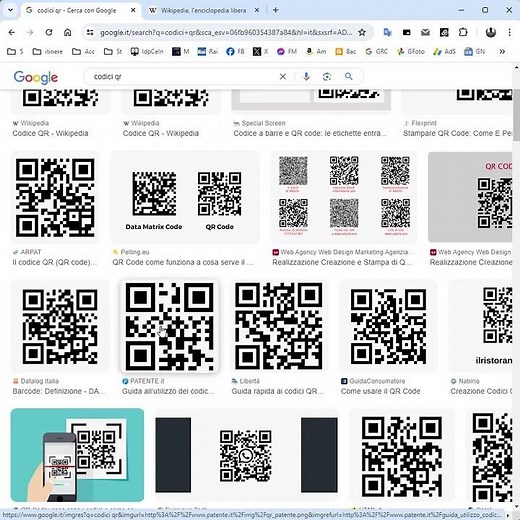Open the Libertà QR code thumbnail

coord(279,326)
